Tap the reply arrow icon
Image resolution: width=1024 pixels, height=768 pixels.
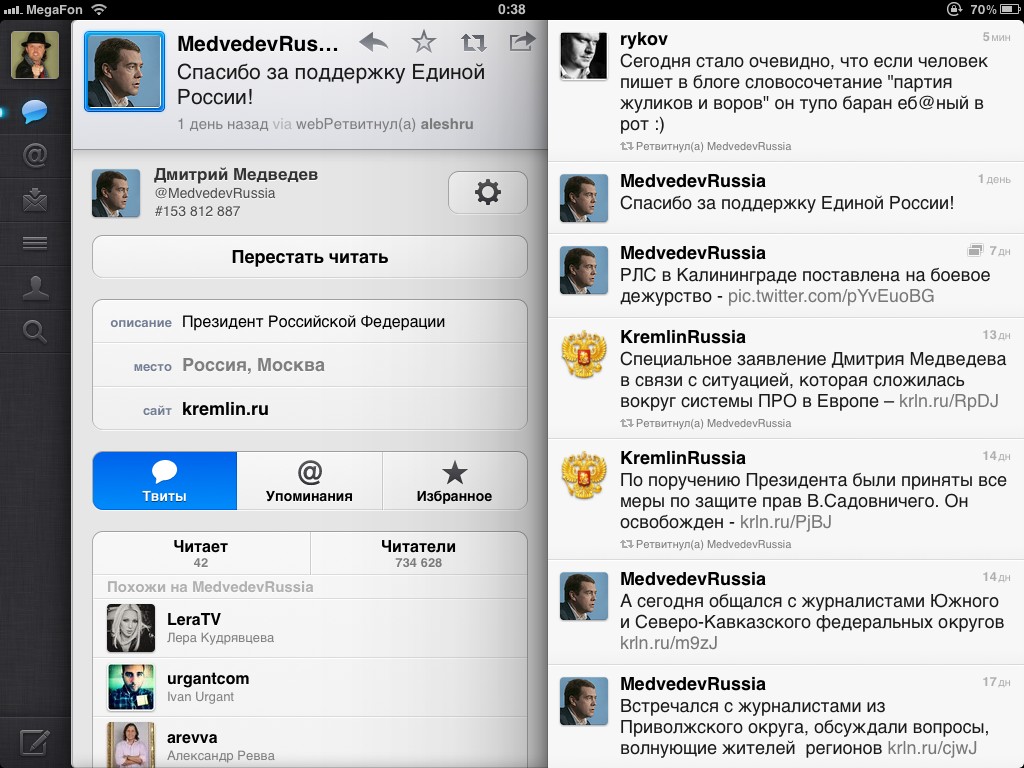(x=374, y=42)
